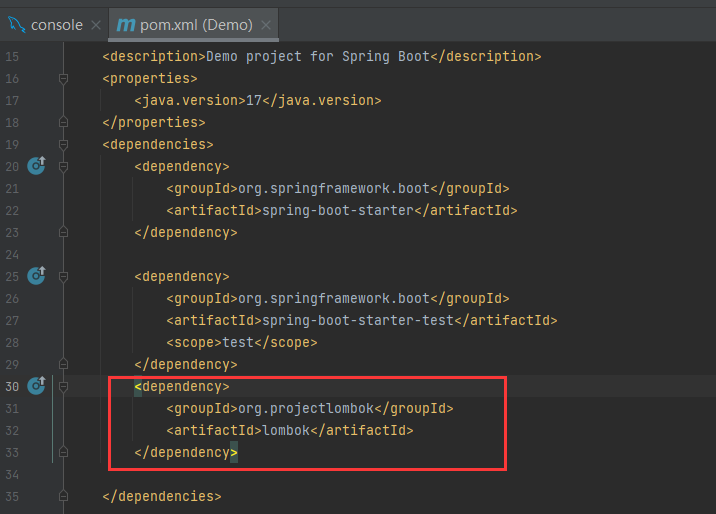Click the fold end marker on line 33
Viewport: 716px width, 514px height.
click(63, 452)
